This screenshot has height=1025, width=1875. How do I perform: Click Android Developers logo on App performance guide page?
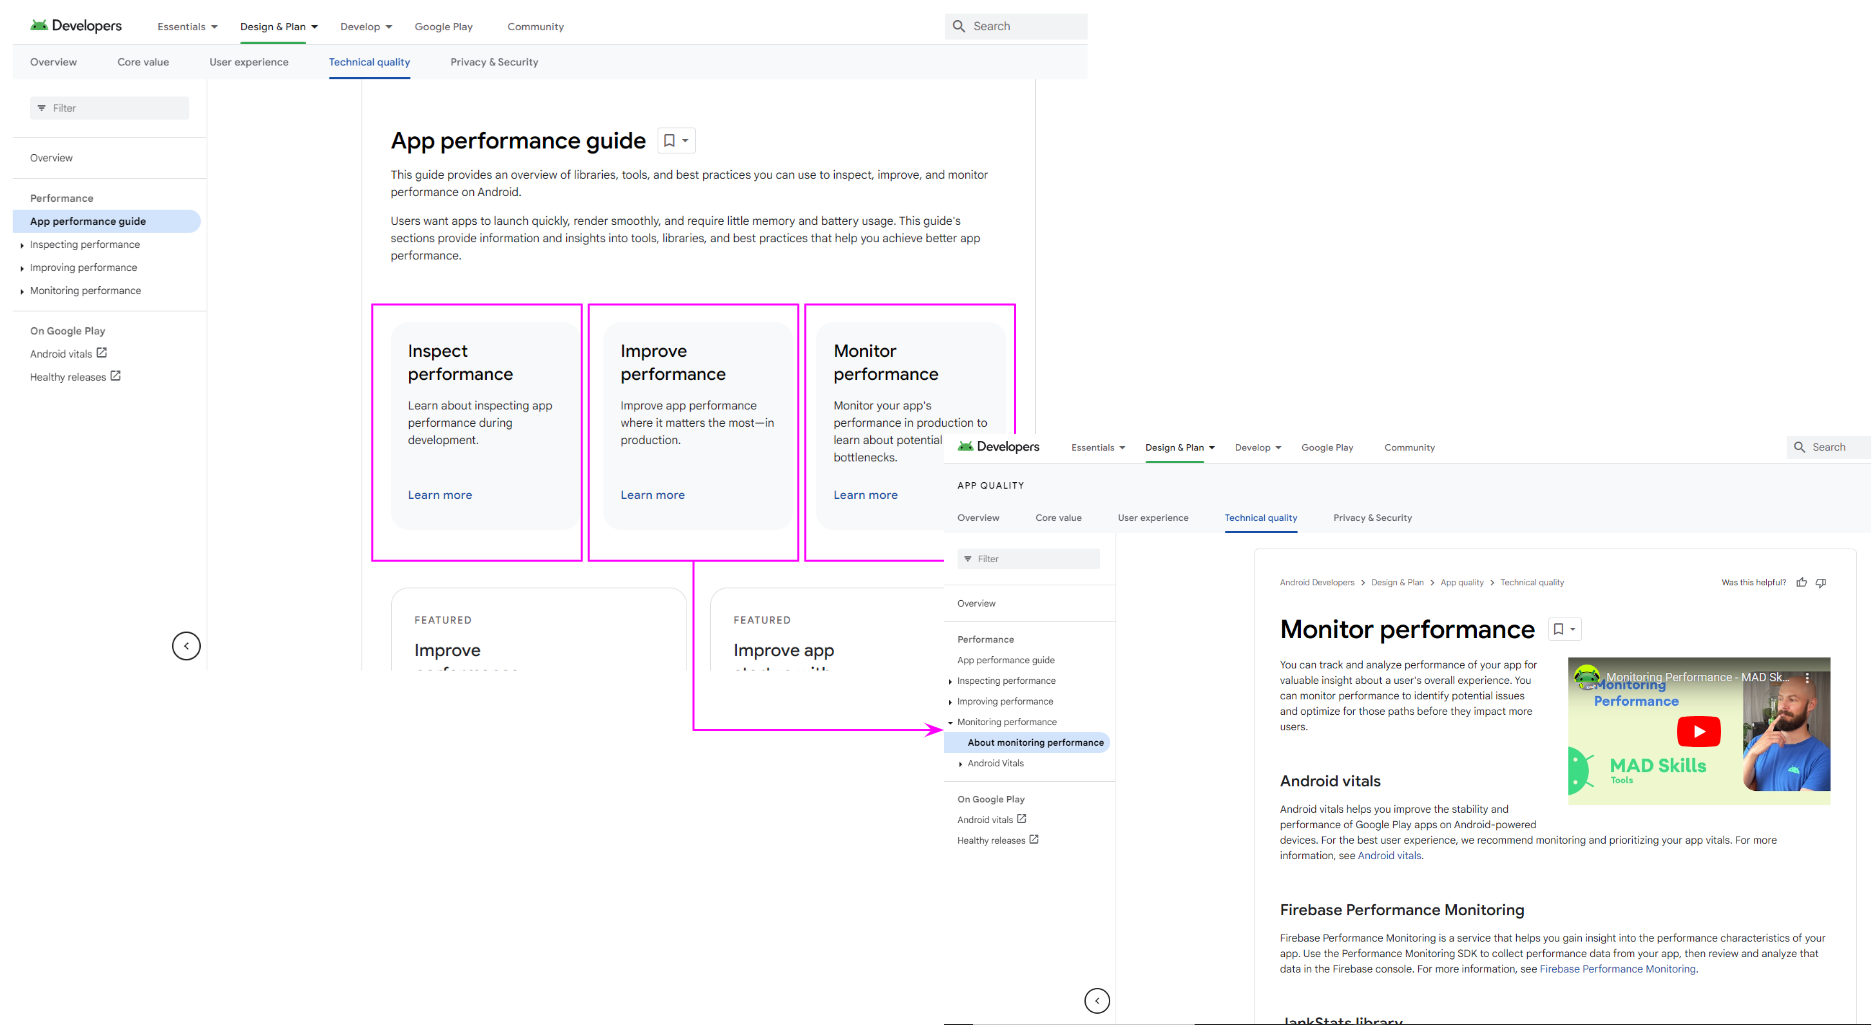76,26
